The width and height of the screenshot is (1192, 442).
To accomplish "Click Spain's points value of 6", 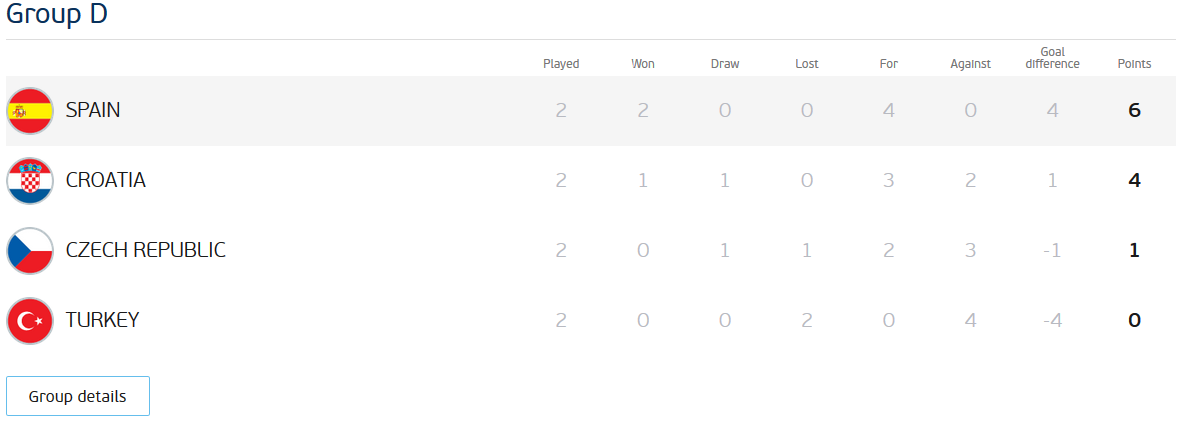I will [x=1134, y=110].
